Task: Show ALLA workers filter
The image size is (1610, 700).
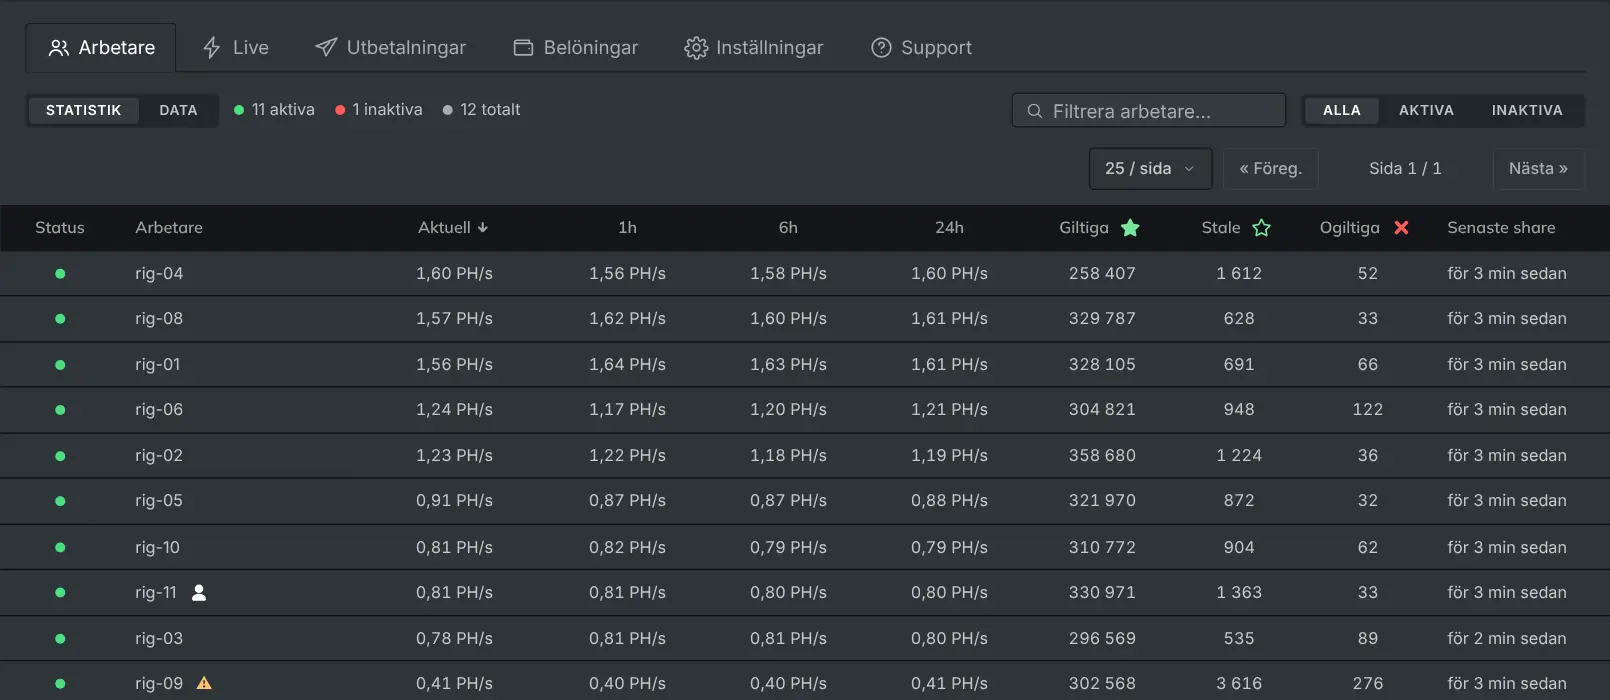Action: coord(1341,110)
